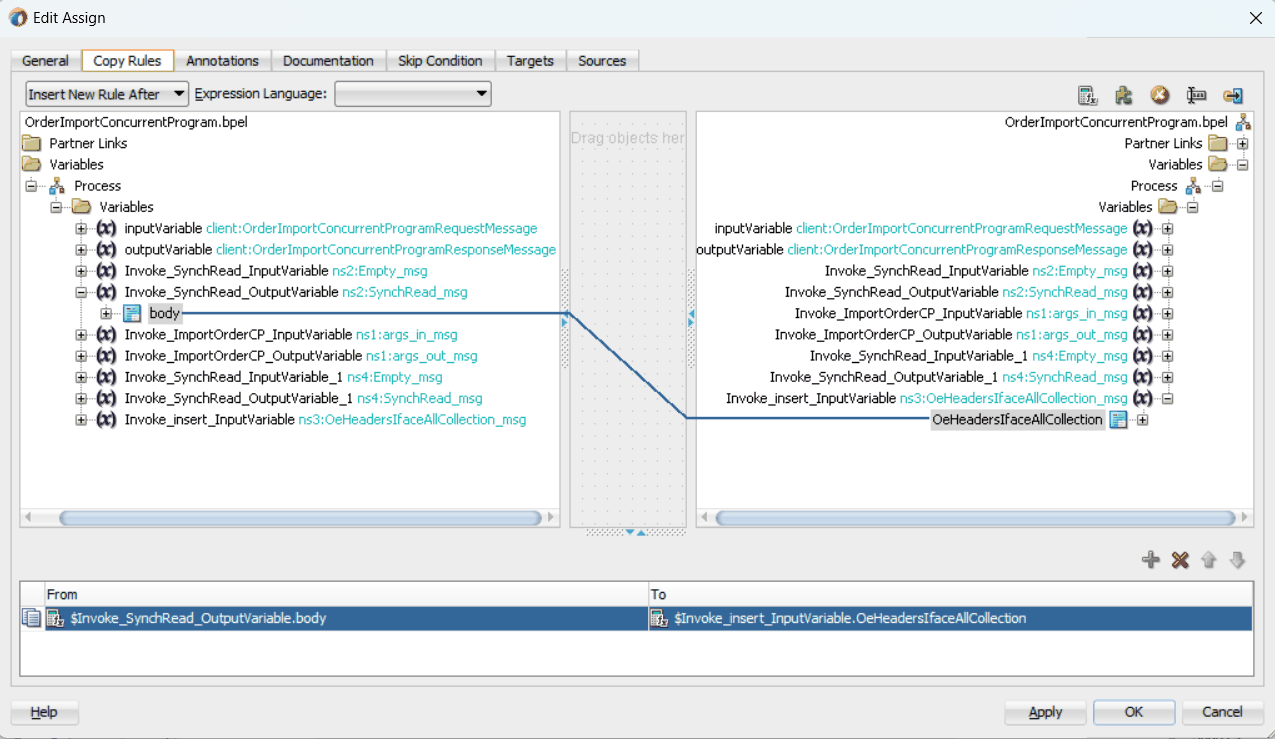Screen dimensions: 1275x739
Task: Click the arrow-into-blue-panel toolbar icon
Action: coord(1233,95)
